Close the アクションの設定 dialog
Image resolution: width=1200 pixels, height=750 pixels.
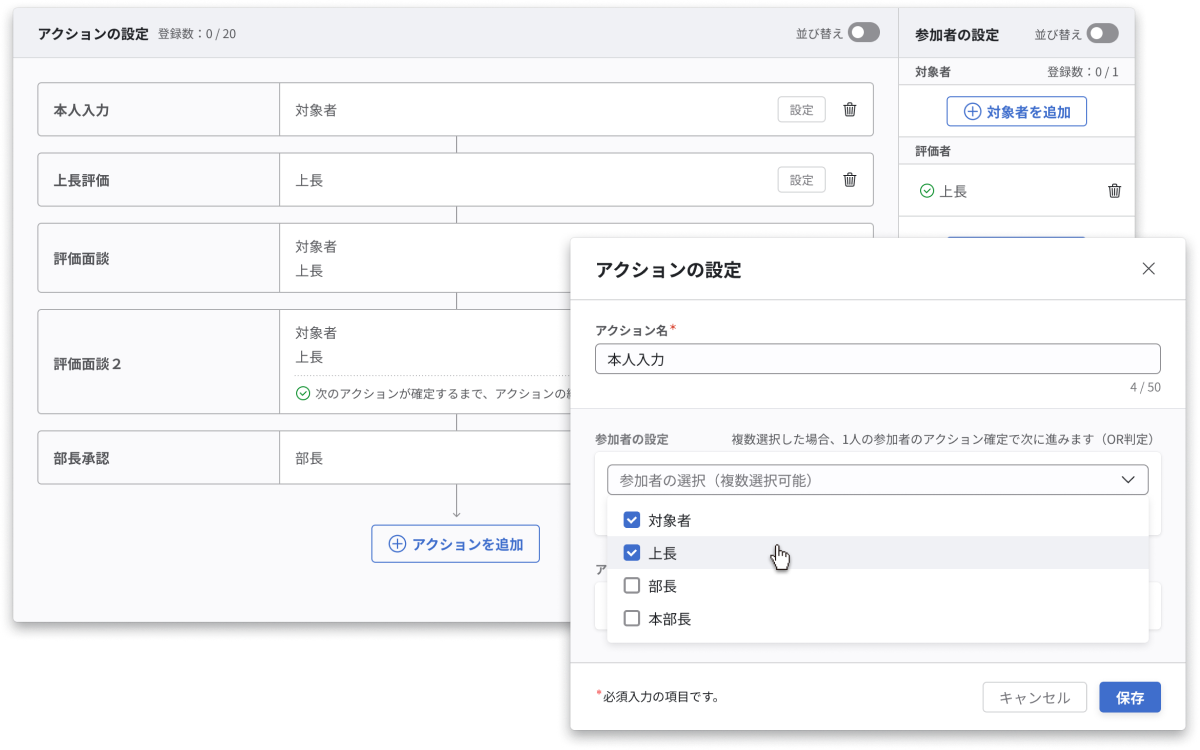tap(1148, 269)
